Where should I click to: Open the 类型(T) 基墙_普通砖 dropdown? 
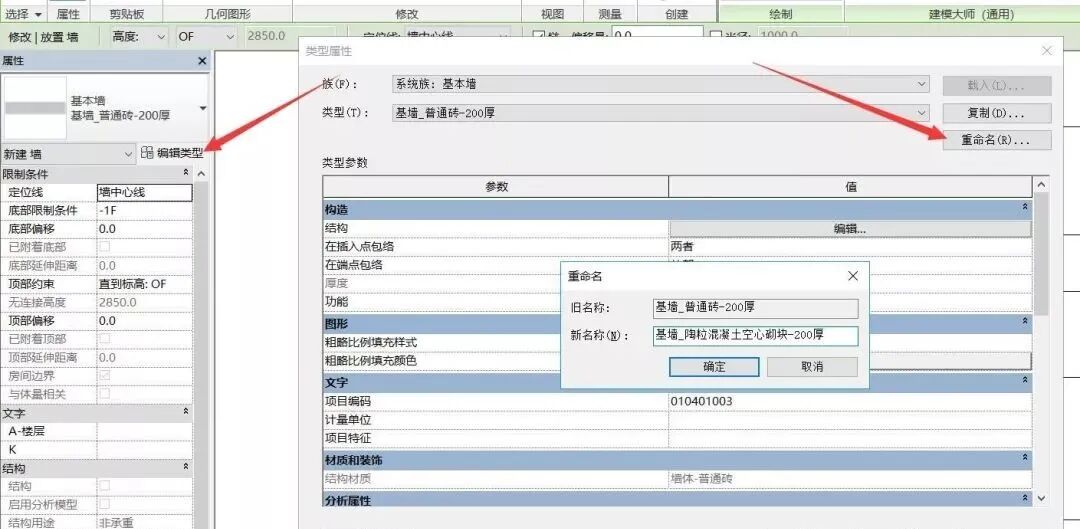(922, 112)
